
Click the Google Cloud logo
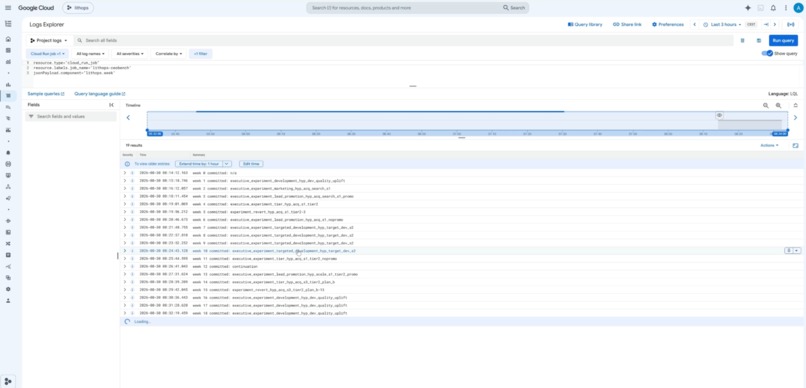36,8
